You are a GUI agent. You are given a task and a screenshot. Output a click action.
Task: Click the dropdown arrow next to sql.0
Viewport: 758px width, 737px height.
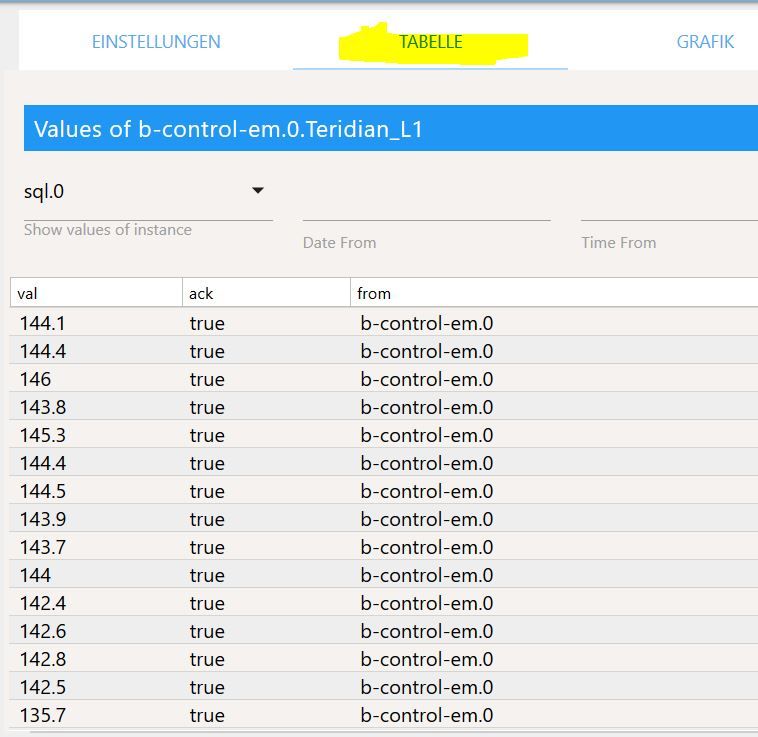pos(258,190)
